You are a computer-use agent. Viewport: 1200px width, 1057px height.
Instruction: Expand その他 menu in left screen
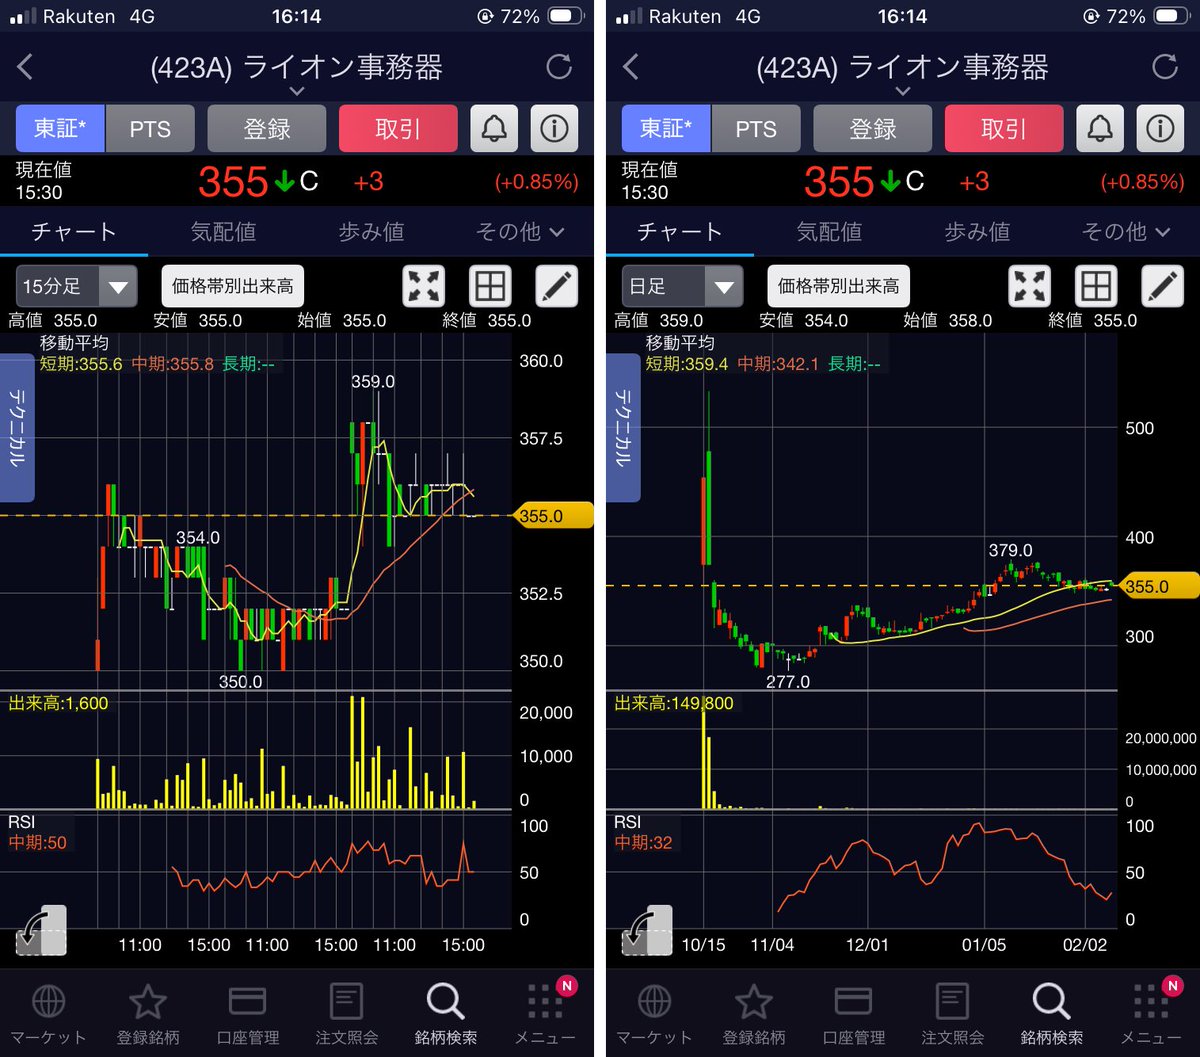tap(520, 232)
